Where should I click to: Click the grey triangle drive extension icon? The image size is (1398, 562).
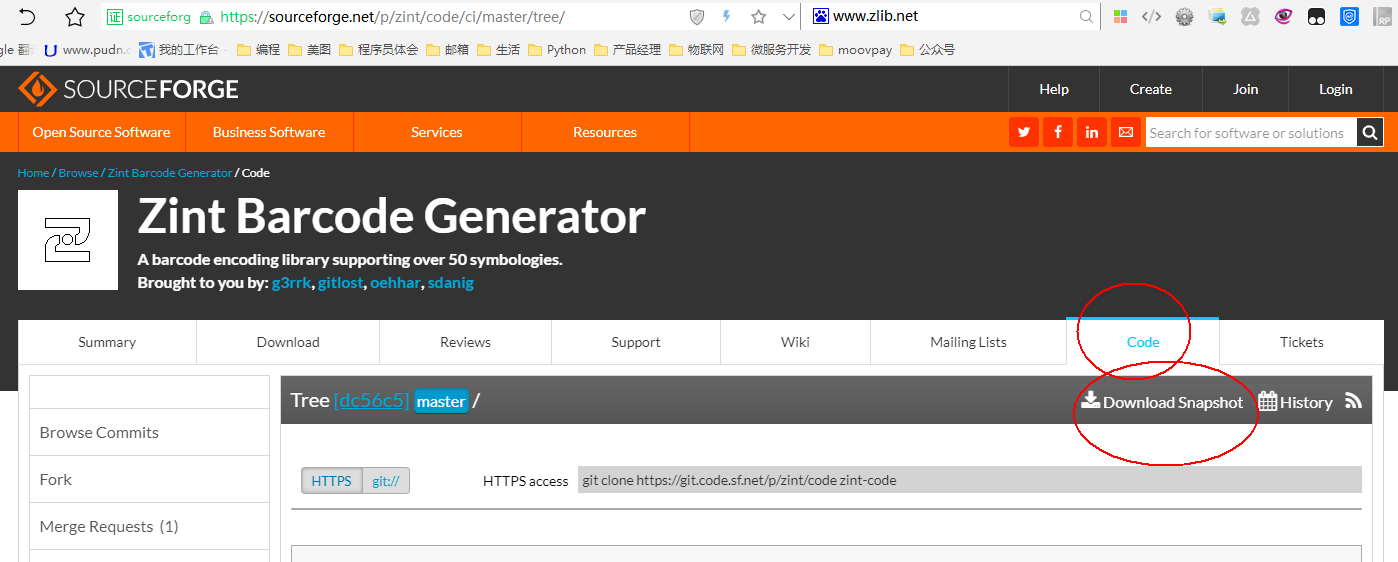pos(1251,16)
